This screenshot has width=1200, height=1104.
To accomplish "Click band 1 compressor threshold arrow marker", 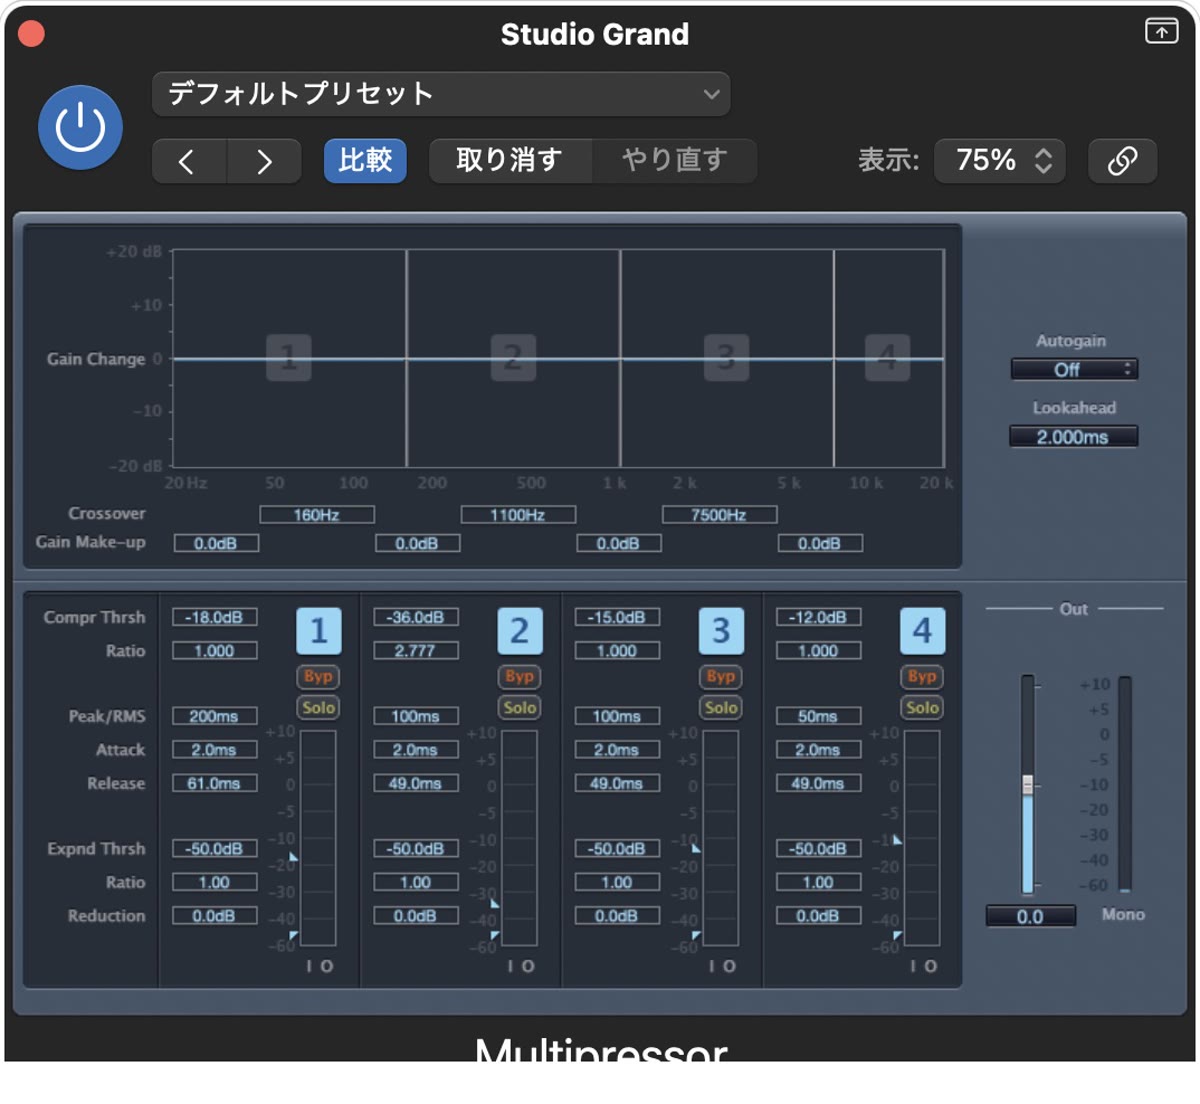I will coord(293,858).
